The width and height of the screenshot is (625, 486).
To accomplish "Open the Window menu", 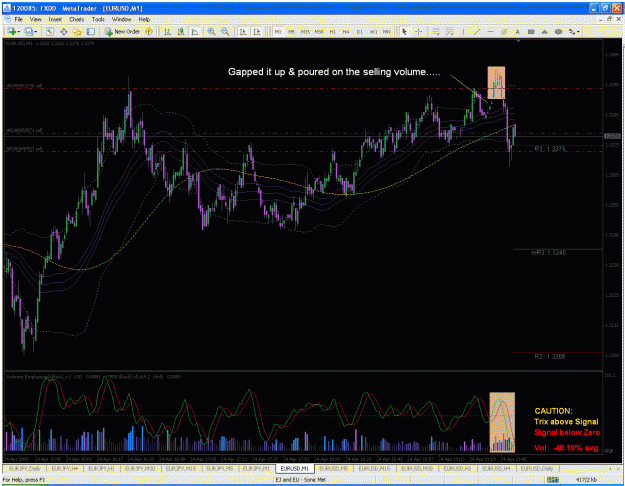I will click(121, 19).
